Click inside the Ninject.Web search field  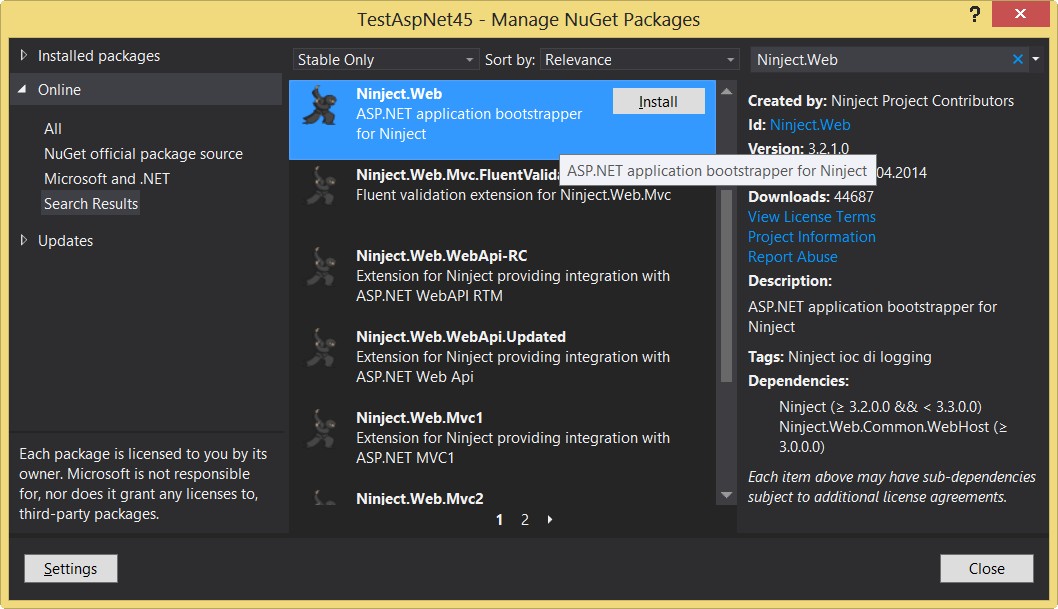pos(881,59)
